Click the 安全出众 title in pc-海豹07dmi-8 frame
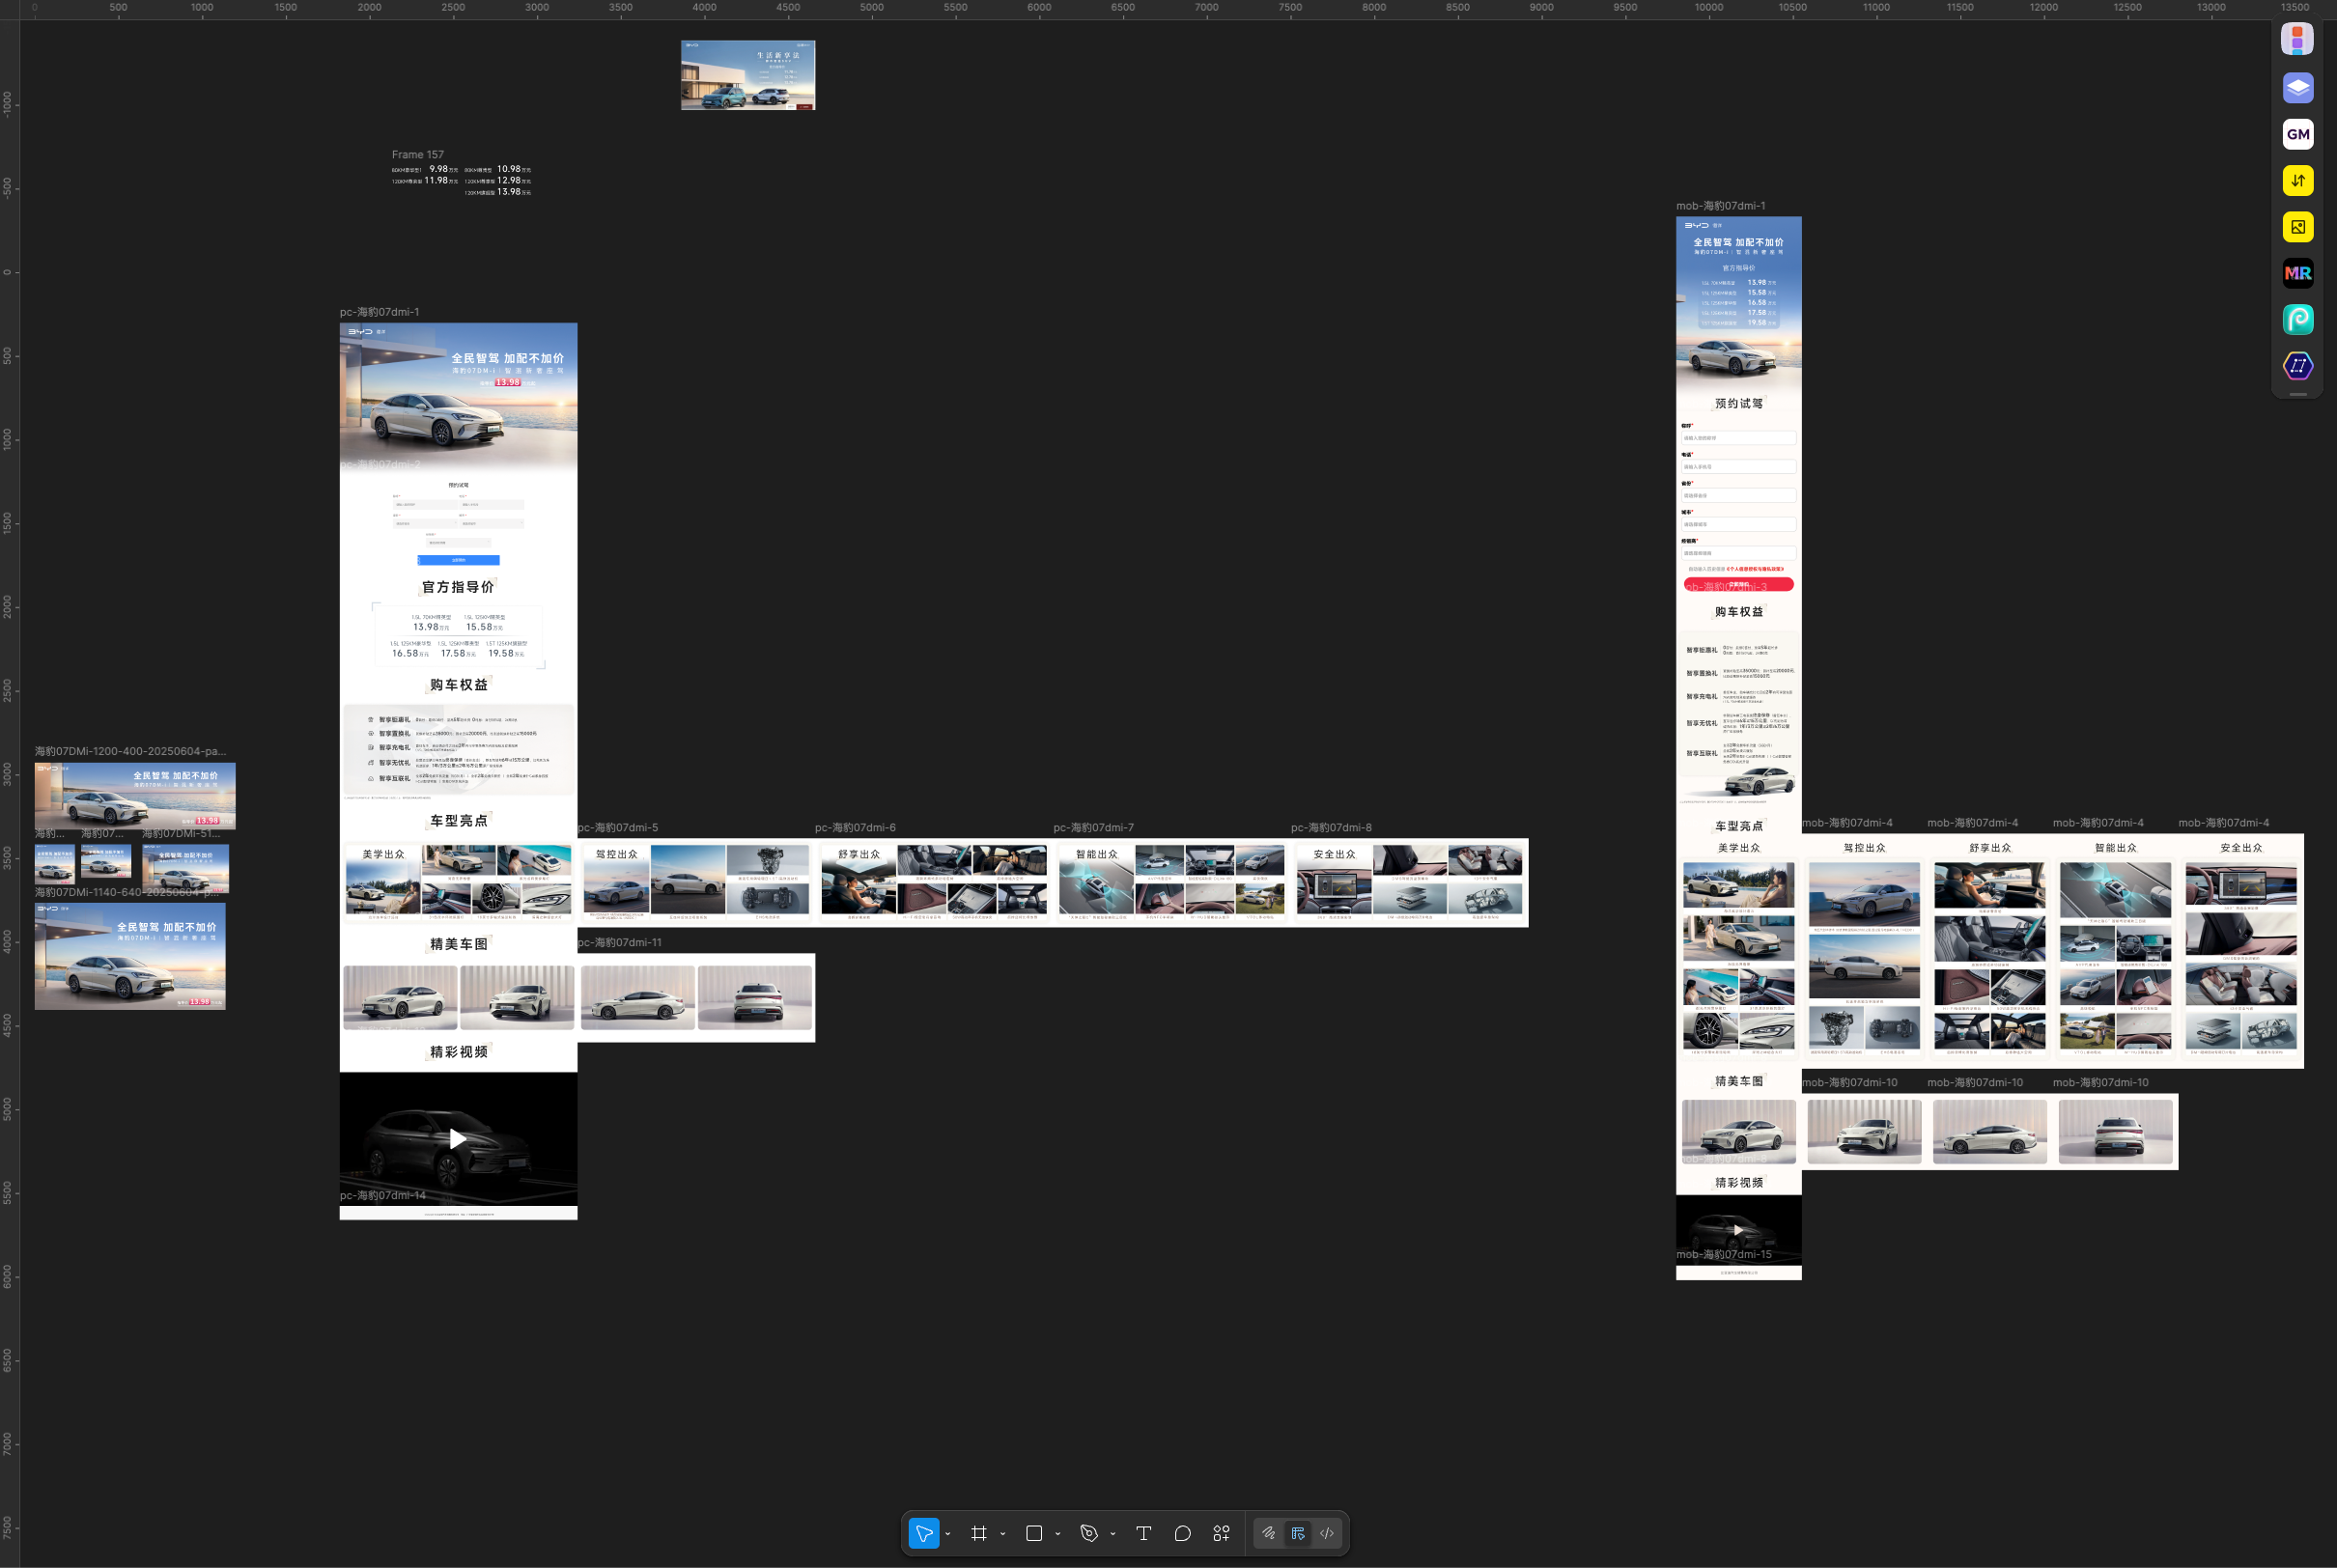The width and height of the screenshot is (2337, 1568). click(1334, 855)
